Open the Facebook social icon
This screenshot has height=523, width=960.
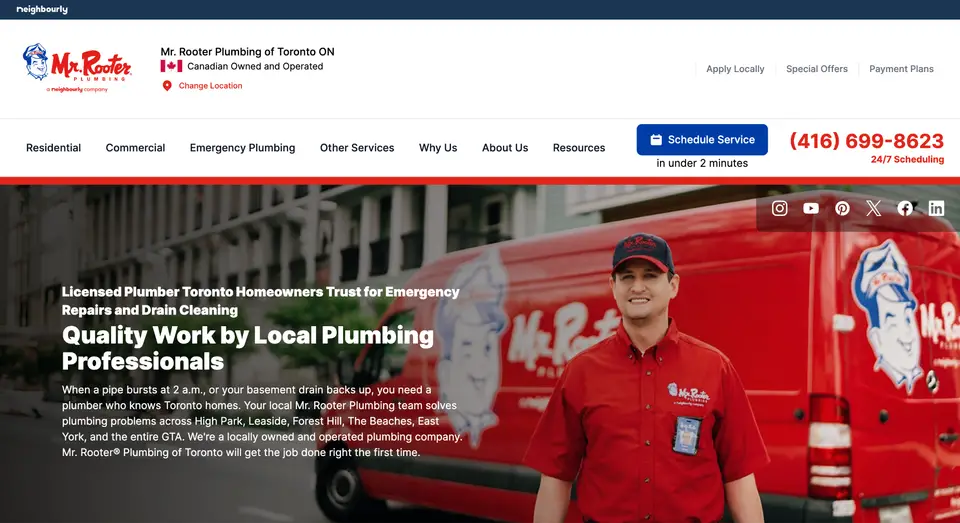[x=905, y=208]
